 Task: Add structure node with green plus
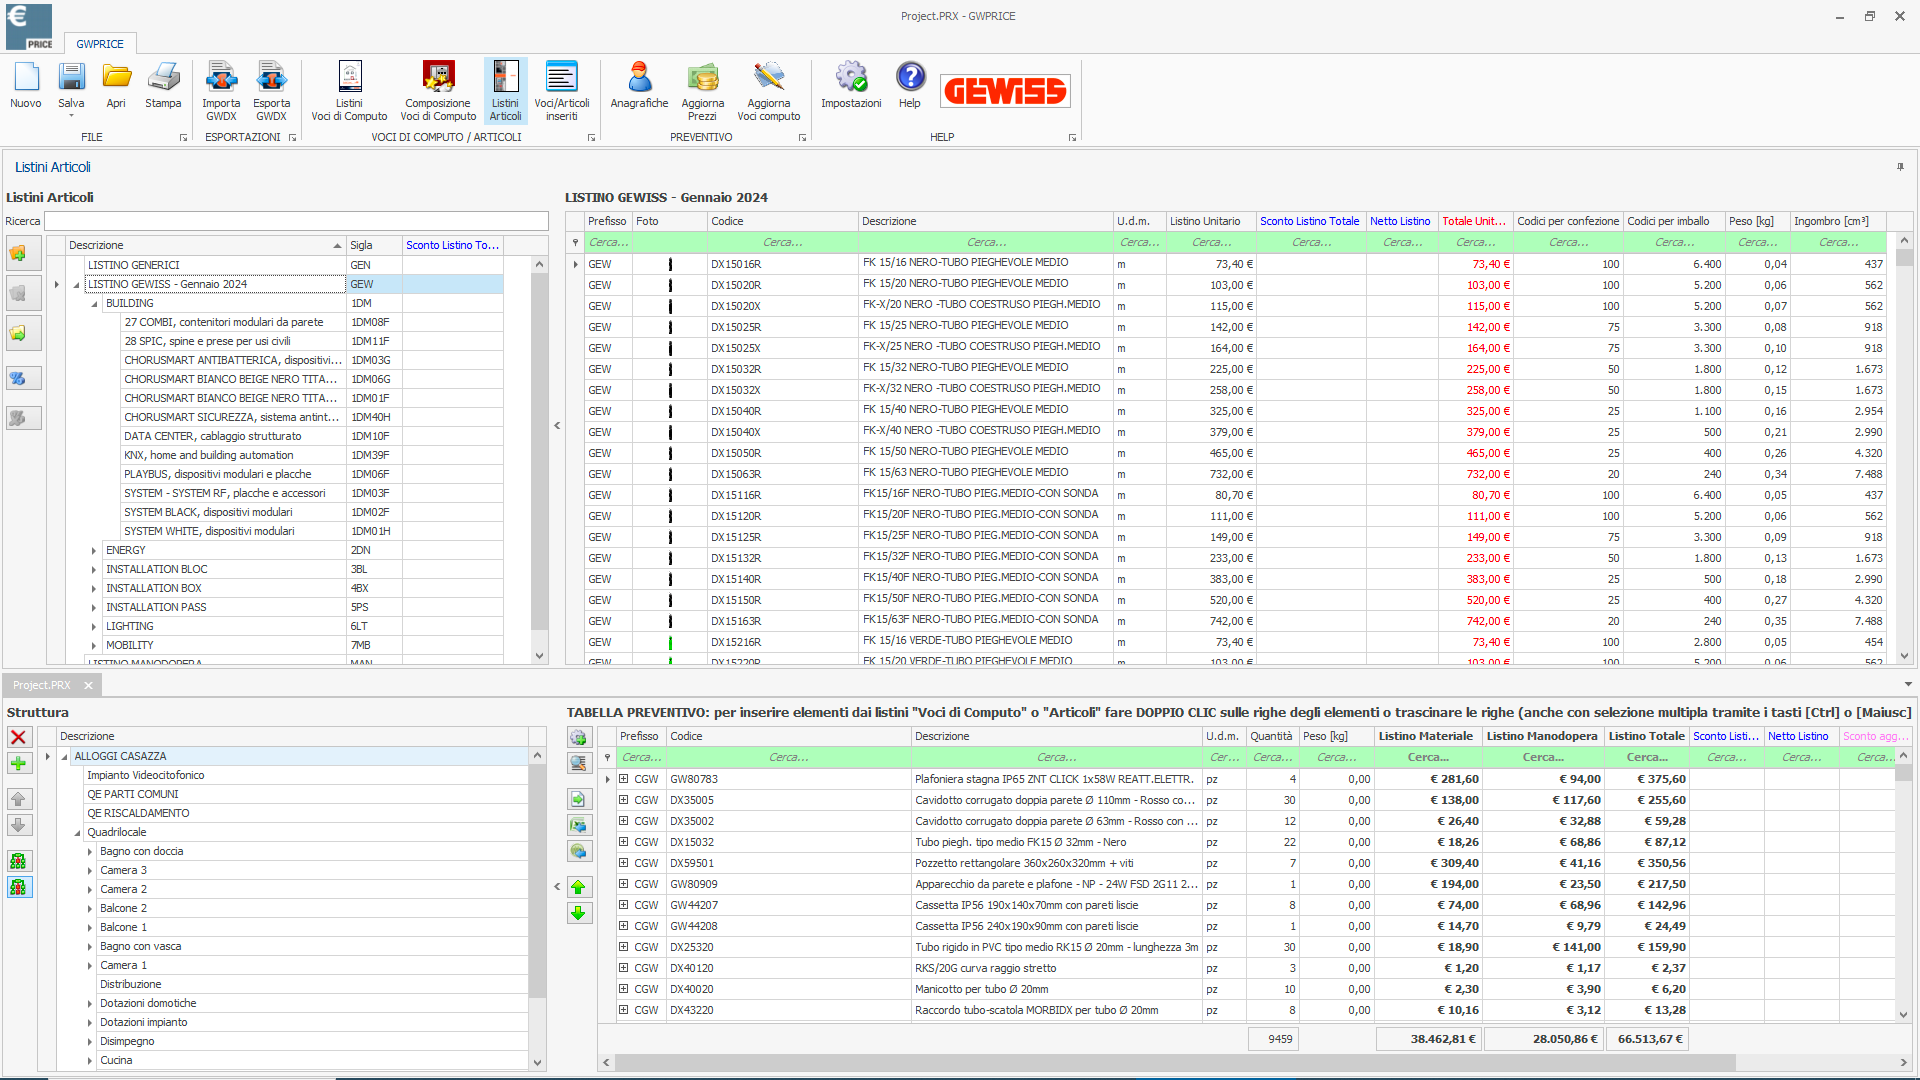18,763
